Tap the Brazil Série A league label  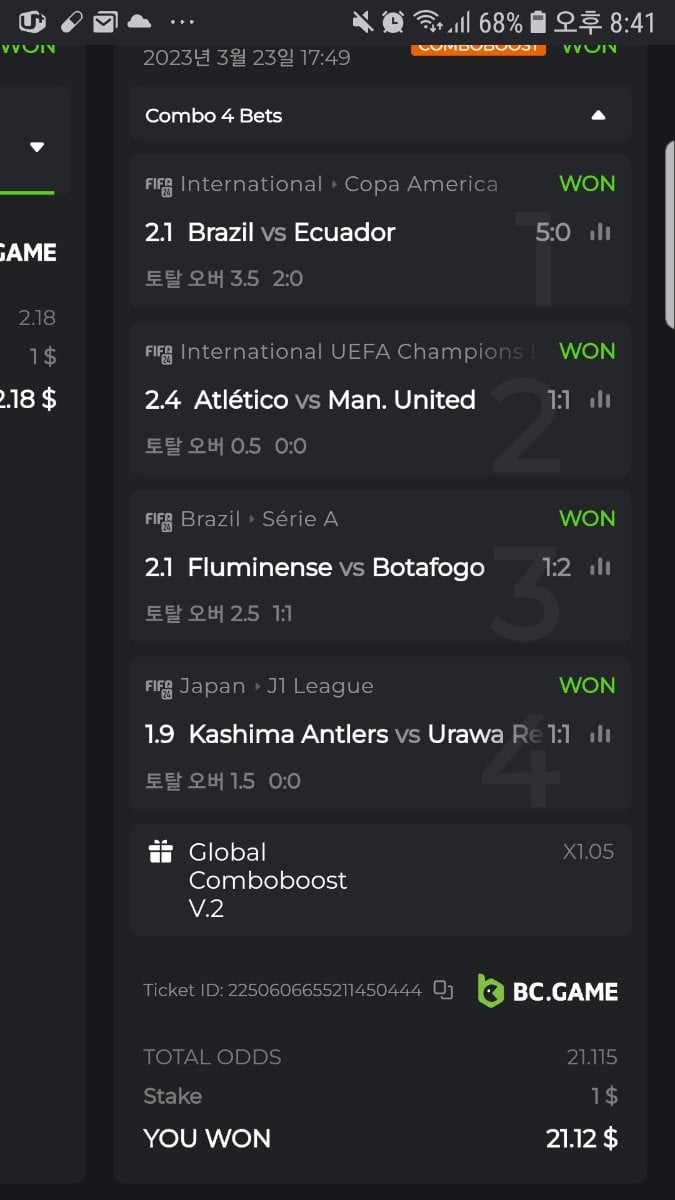pos(259,519)
